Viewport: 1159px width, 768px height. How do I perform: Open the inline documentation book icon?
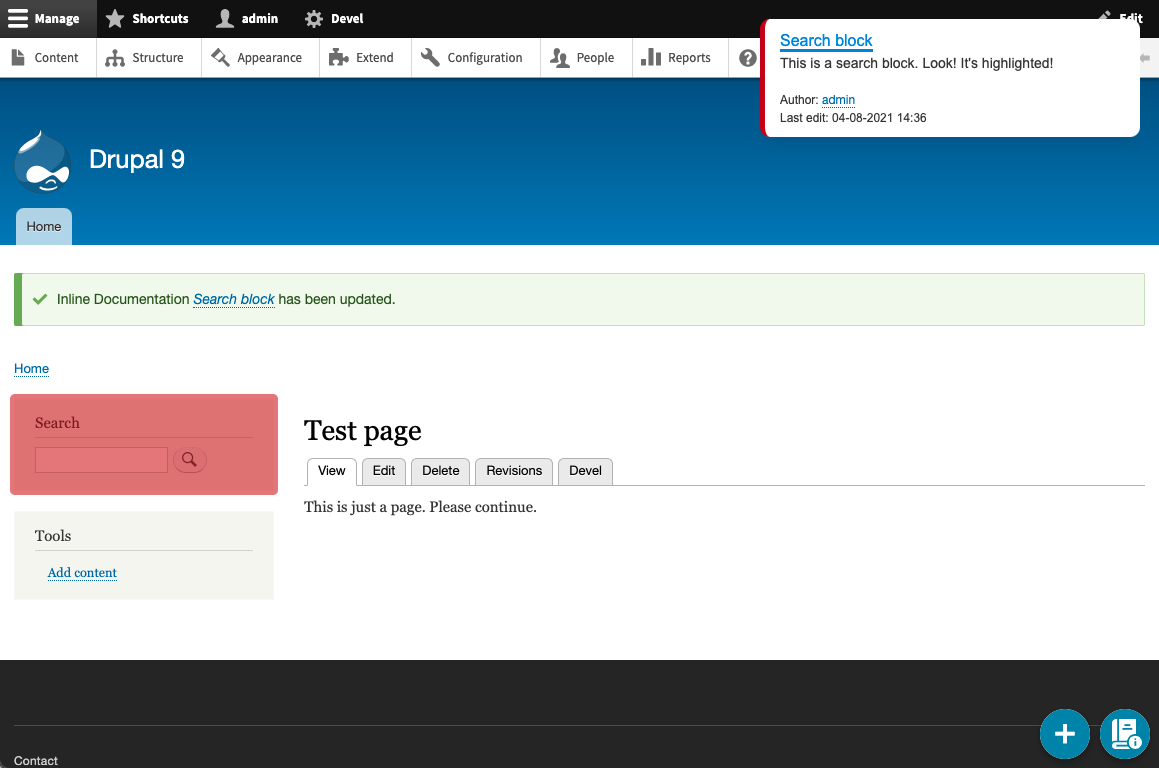click(x=1124, y=733)
